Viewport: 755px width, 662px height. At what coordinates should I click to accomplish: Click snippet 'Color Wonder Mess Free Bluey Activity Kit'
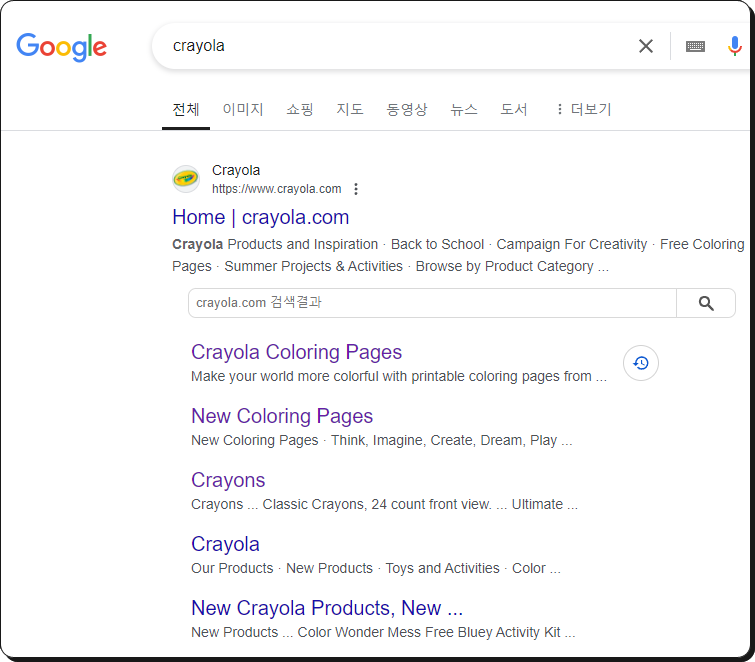(x=429, y=632)
